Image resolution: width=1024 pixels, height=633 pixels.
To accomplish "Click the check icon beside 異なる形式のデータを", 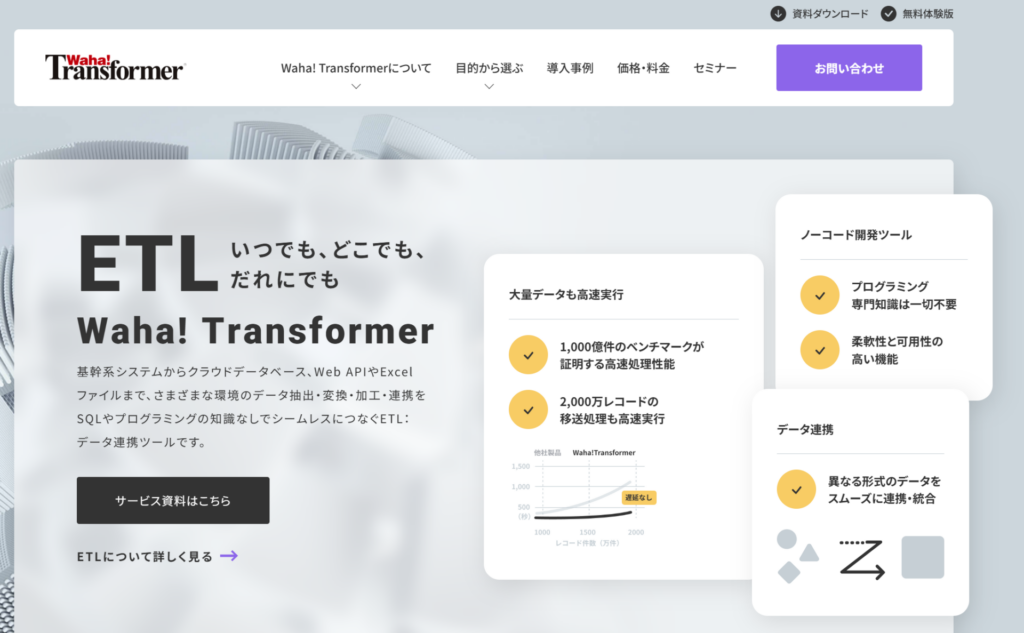I will click(x=796, y=489).
